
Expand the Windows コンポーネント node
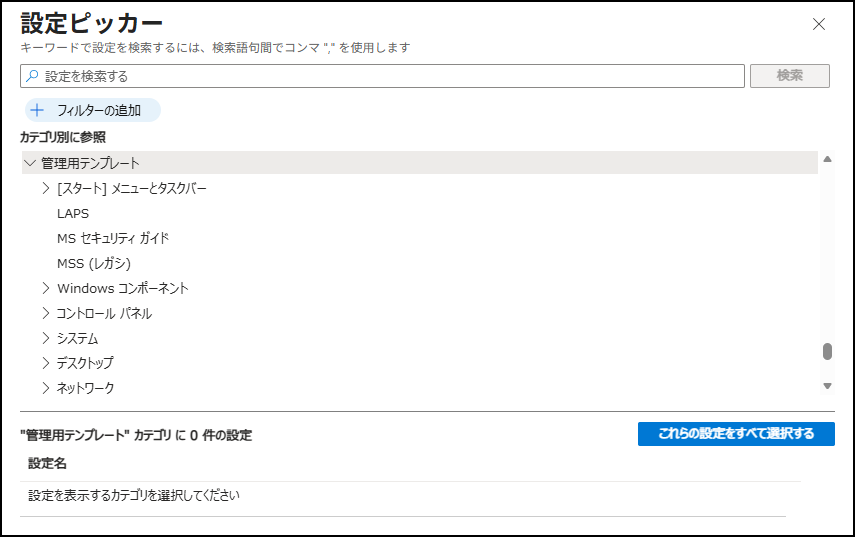point(46,288)
